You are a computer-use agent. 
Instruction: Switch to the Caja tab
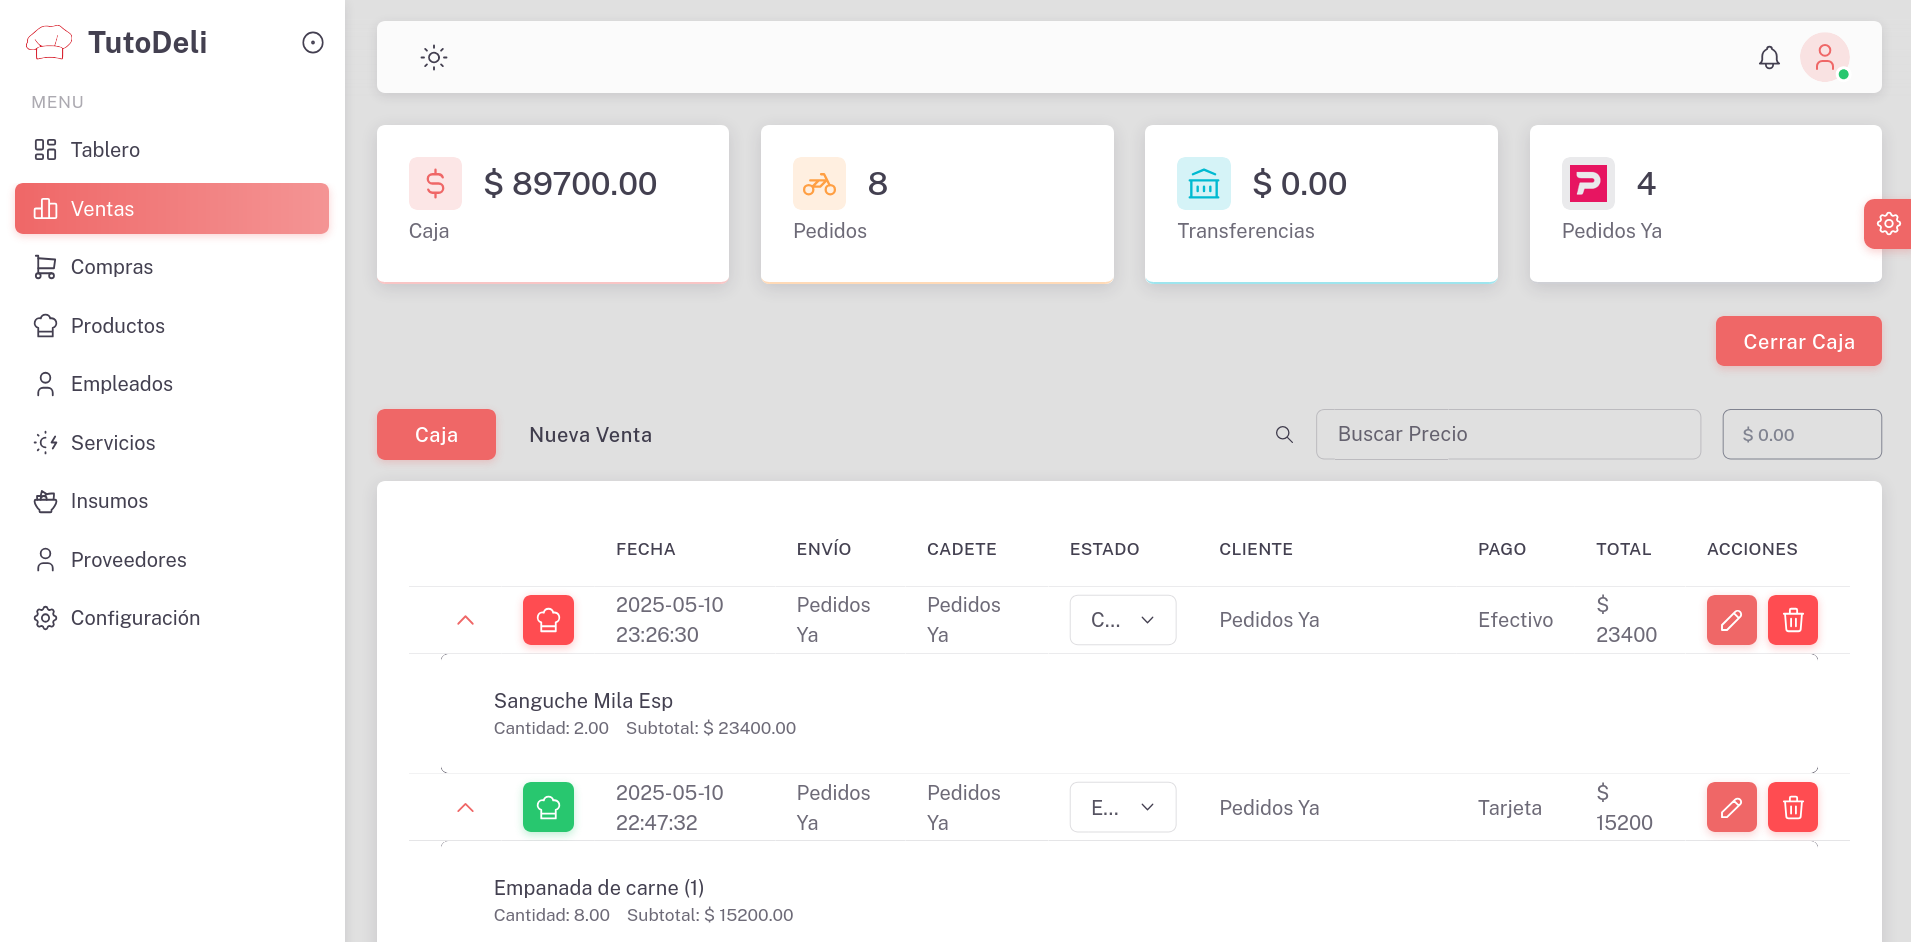[435, 434]
